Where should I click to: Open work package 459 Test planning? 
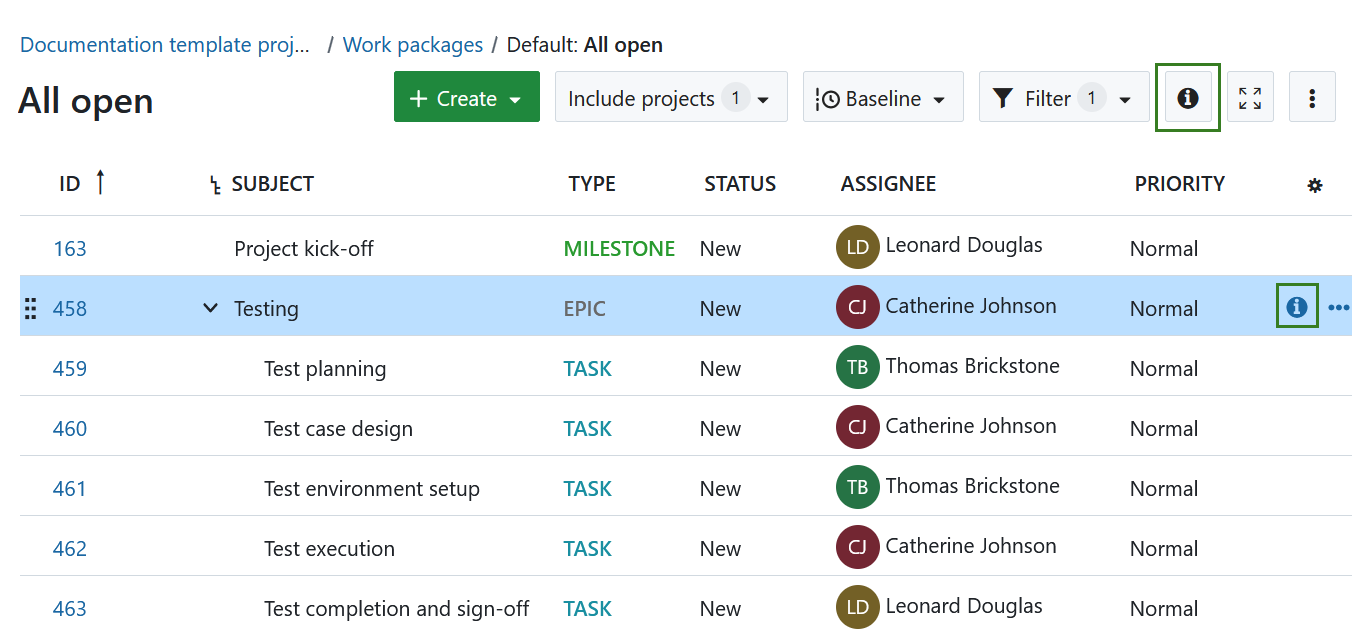(x=70, y=368)
